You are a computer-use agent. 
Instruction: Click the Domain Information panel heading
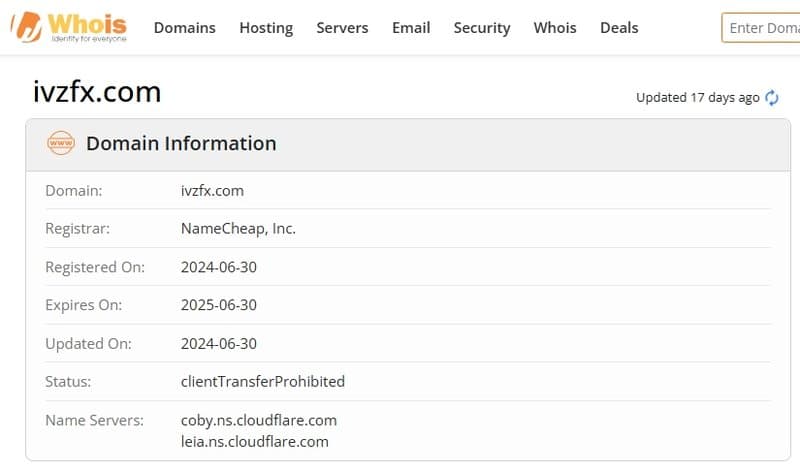(x=181, y=144)
